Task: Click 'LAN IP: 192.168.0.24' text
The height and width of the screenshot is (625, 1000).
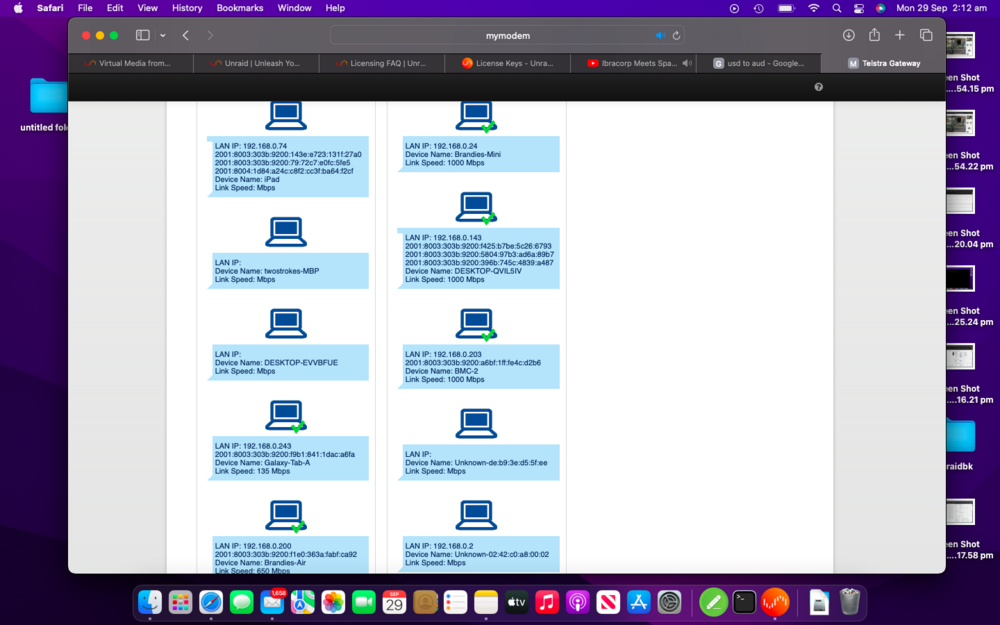Action: pyautogui.click(x=441, y=146)
